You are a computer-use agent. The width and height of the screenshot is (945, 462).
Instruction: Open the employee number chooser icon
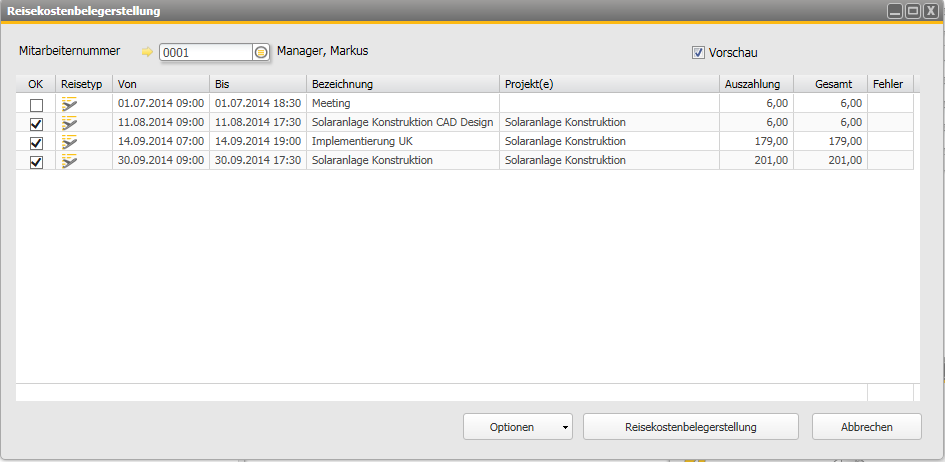tap(260, 52)
